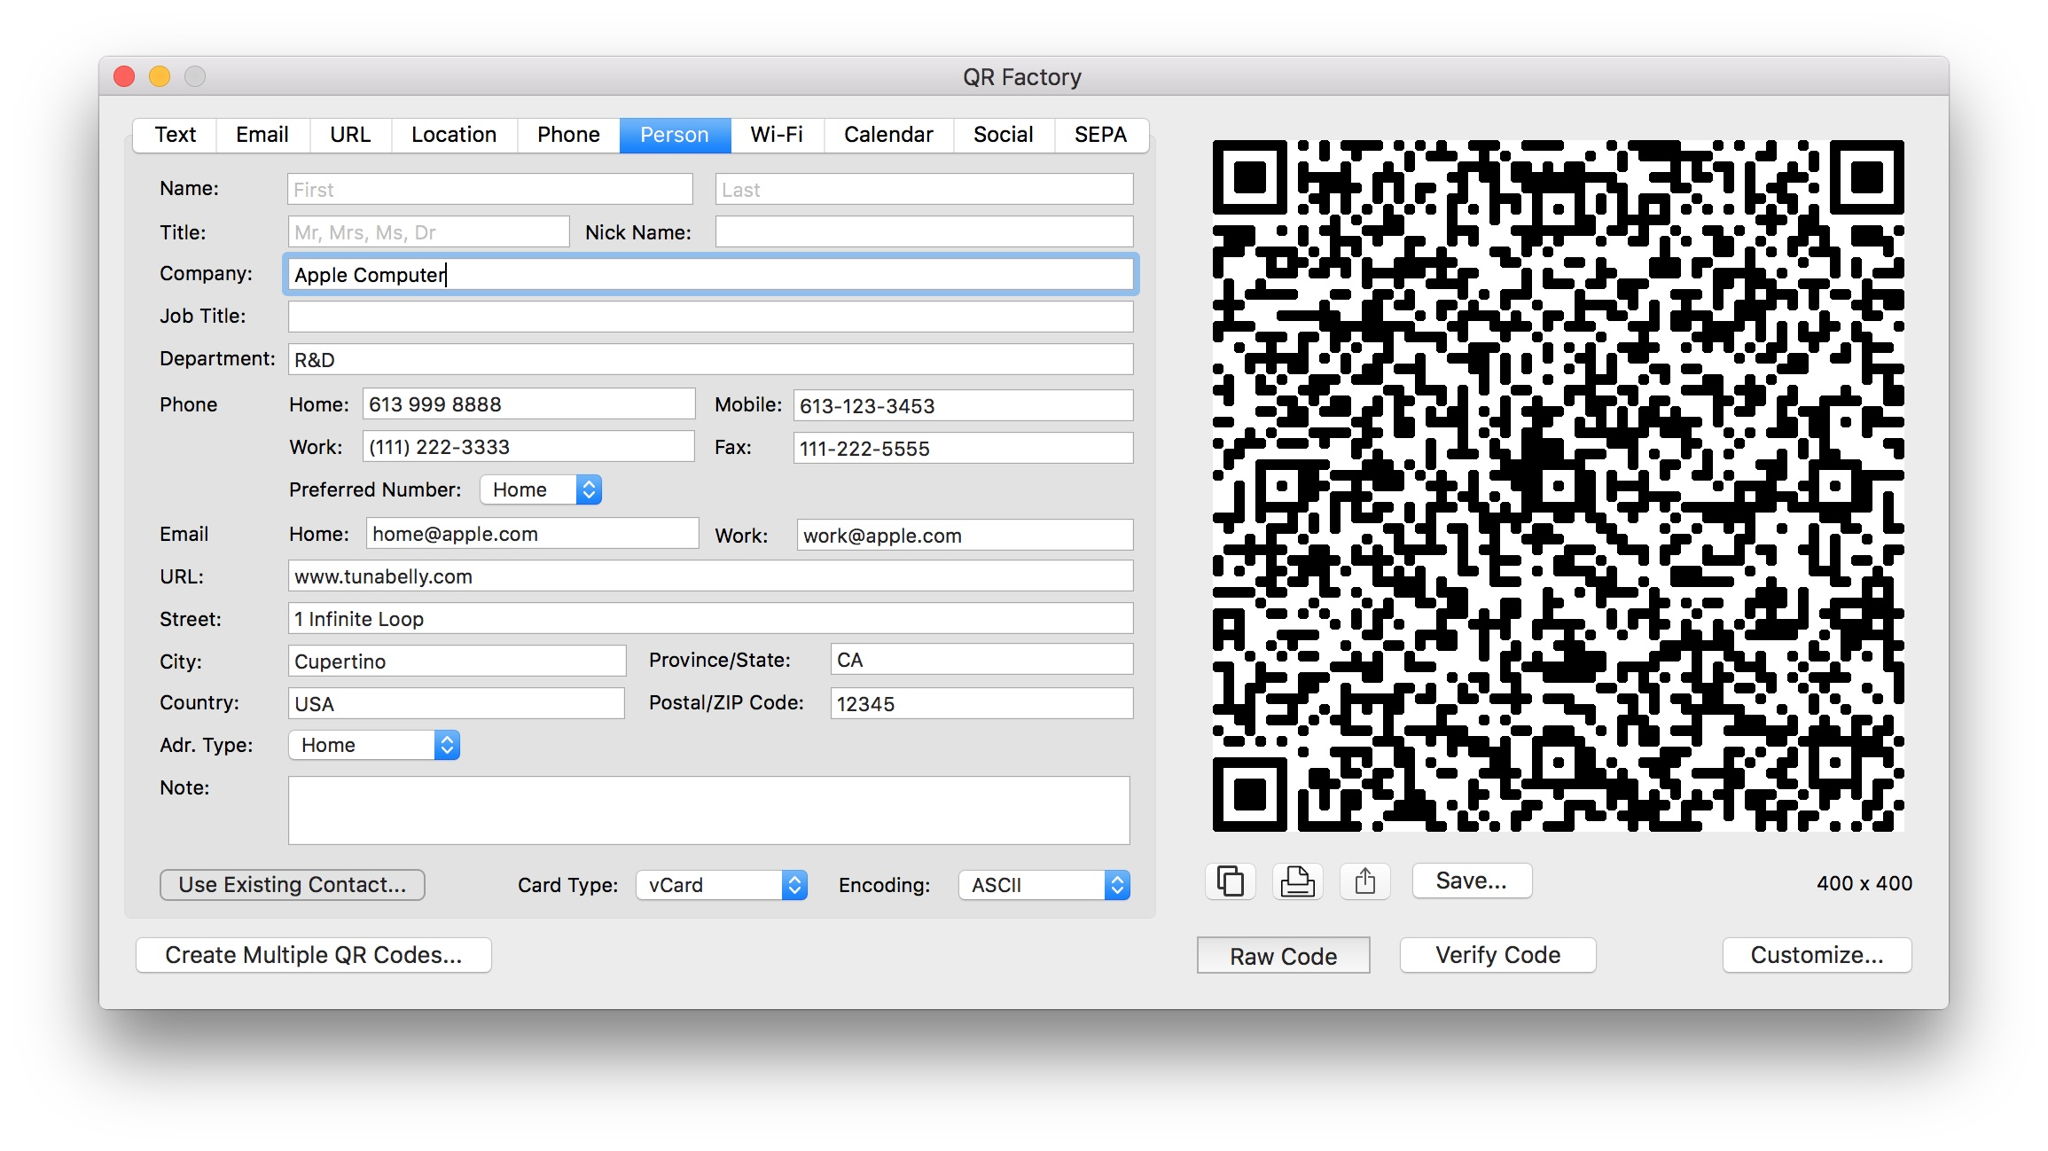Click the 400 x 400 size label

pyautogui.click(x=1864, y=883)
